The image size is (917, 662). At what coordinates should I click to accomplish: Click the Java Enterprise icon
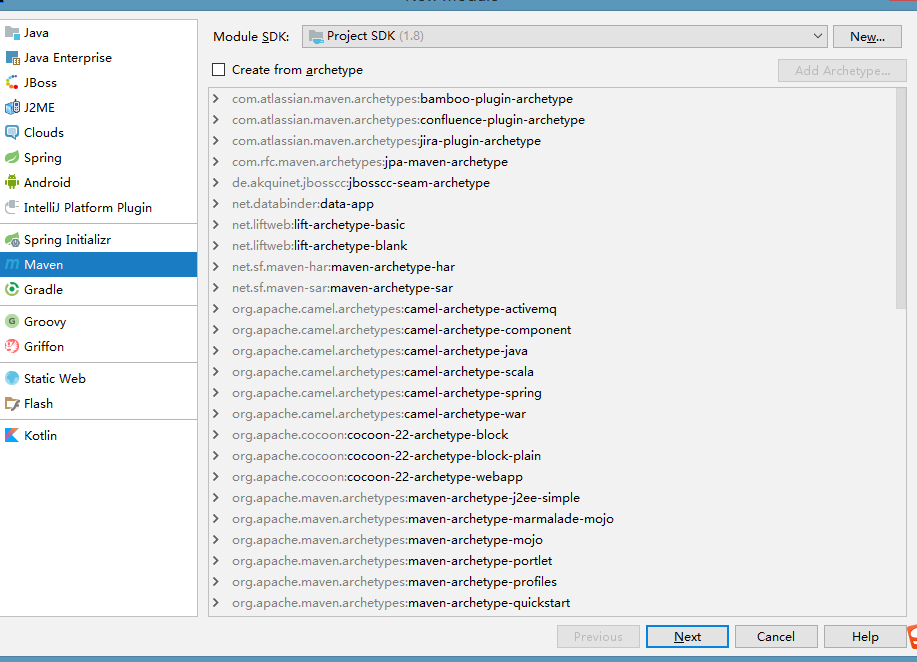12,58
